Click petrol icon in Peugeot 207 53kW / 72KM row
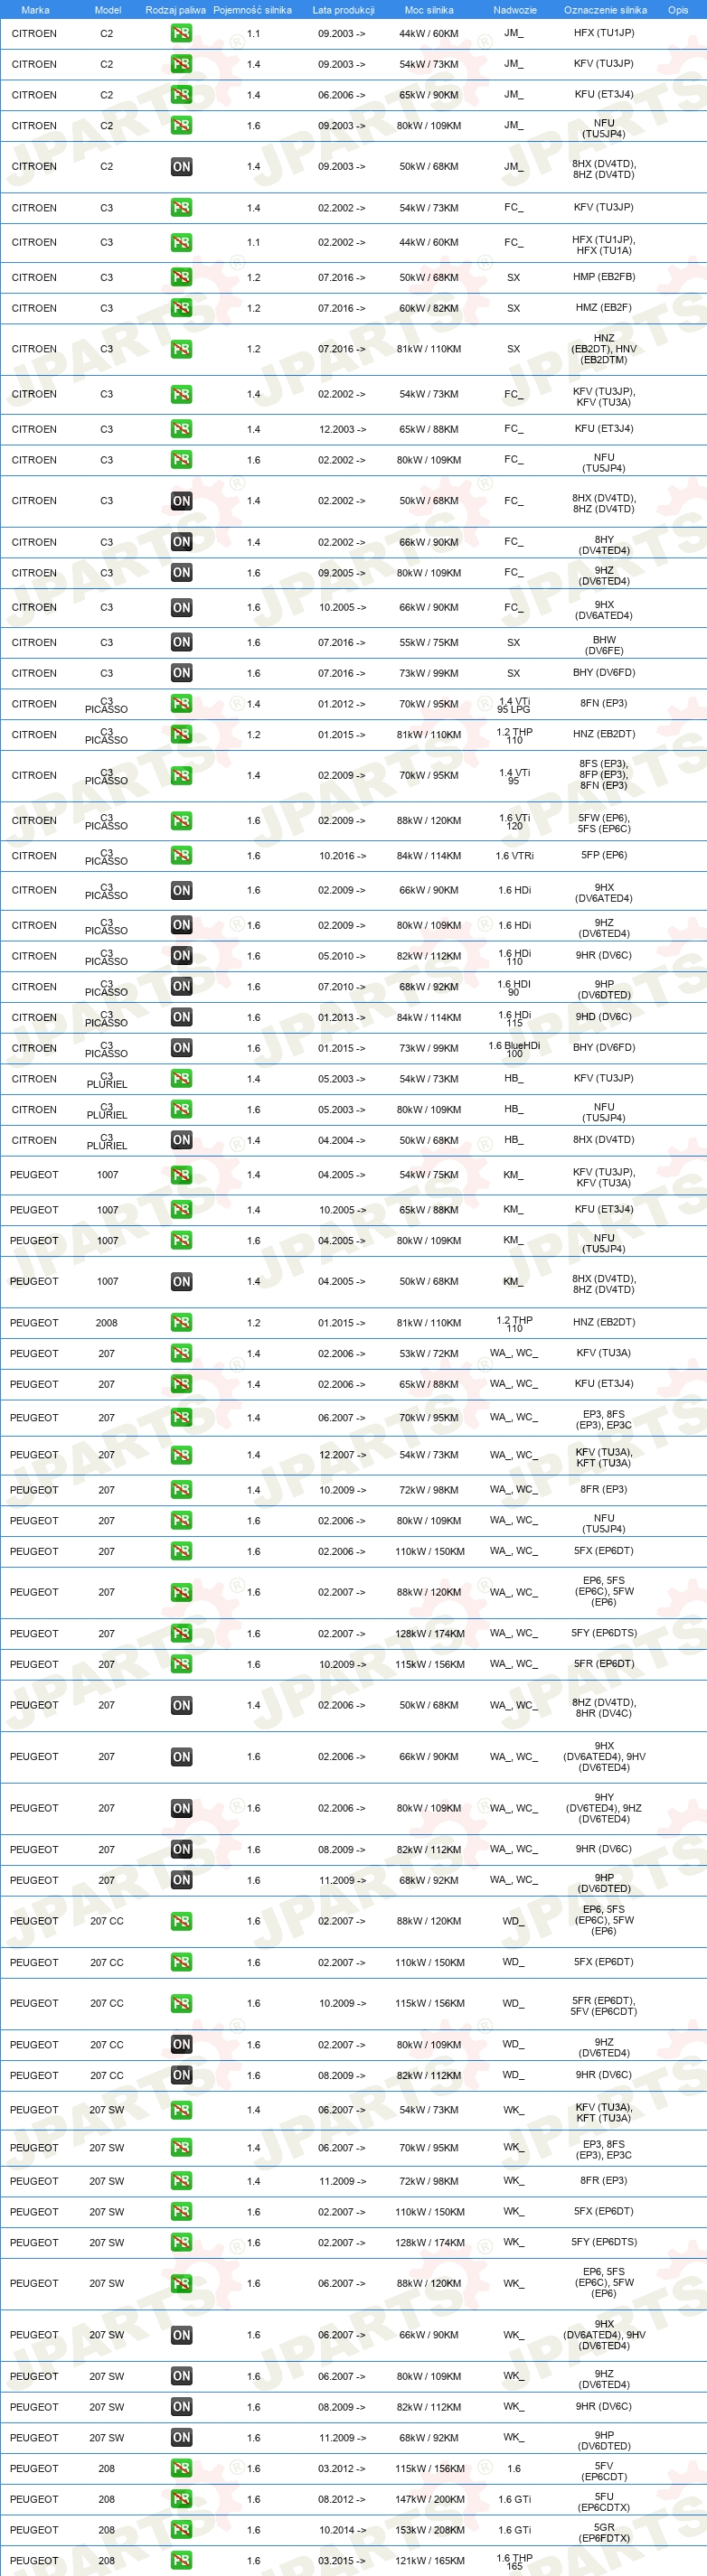Image resolution: width=707 pixels, height=2576 pixels. [x=181, y=1353]
